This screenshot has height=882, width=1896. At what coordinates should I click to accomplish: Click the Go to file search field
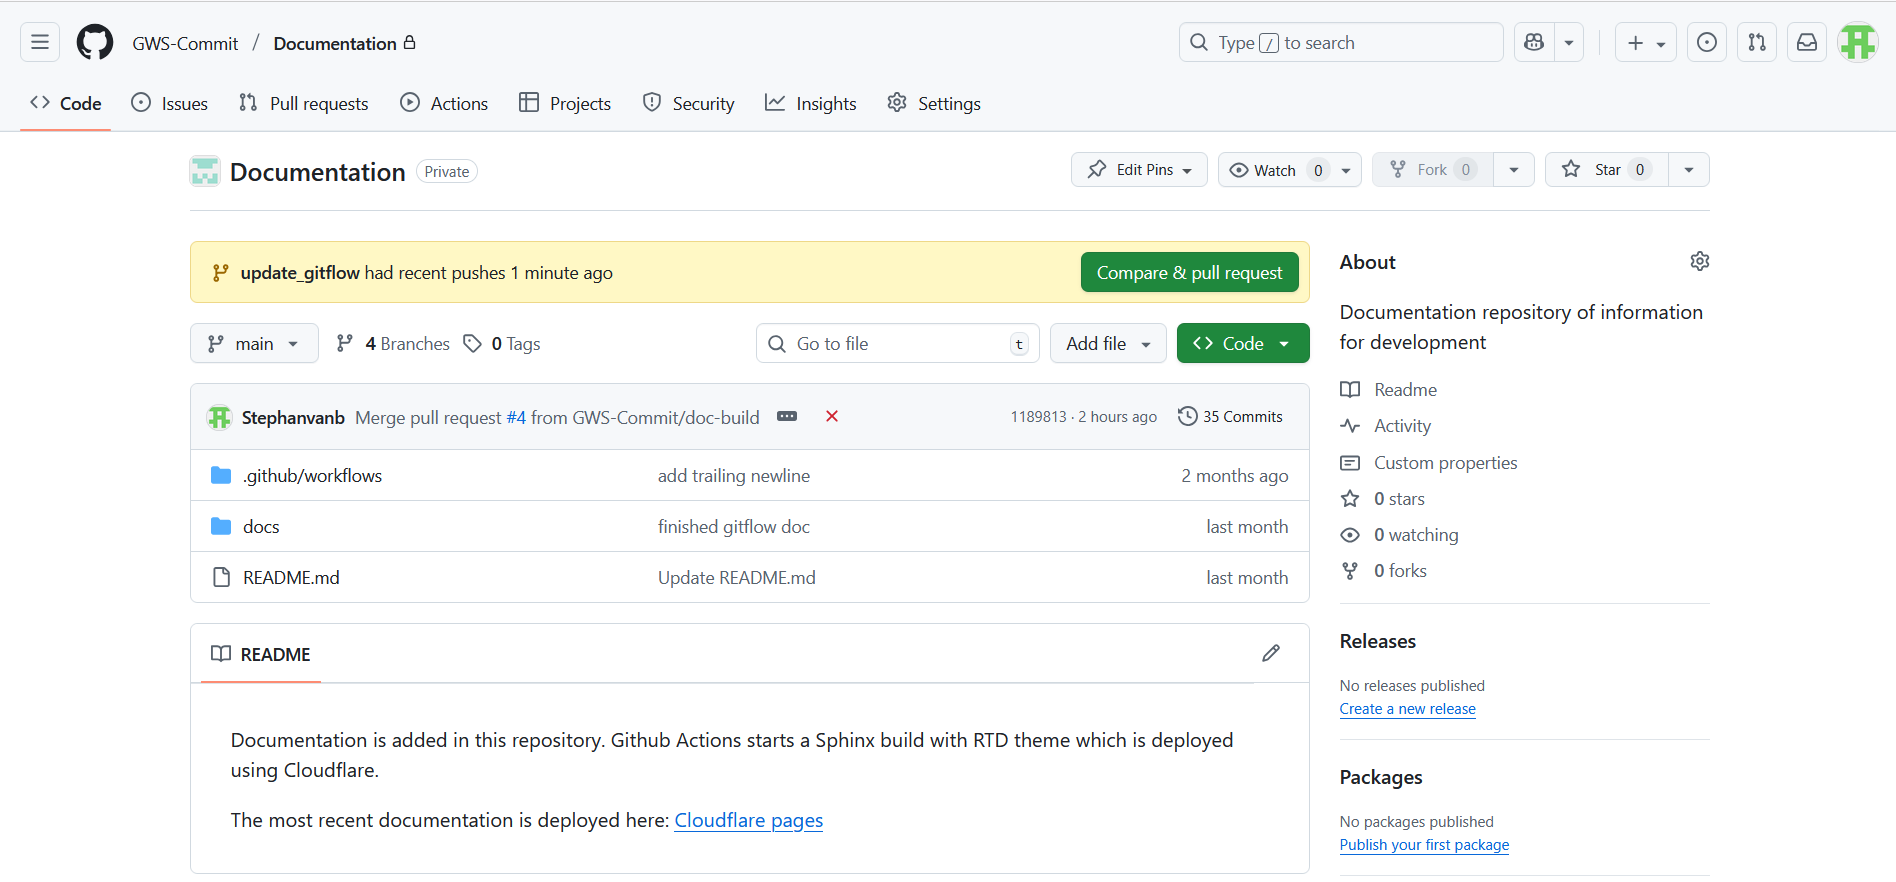pyautogui.click(x=896, y=343)
